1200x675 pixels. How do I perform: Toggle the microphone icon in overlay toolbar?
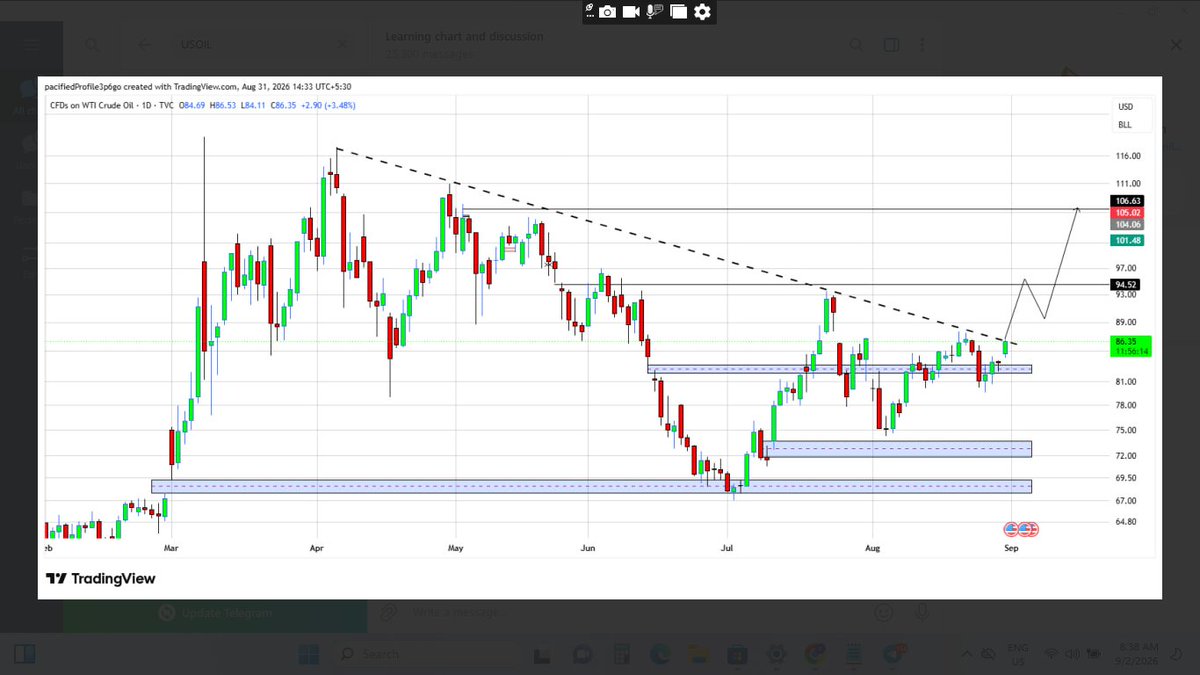click(654, 11)
